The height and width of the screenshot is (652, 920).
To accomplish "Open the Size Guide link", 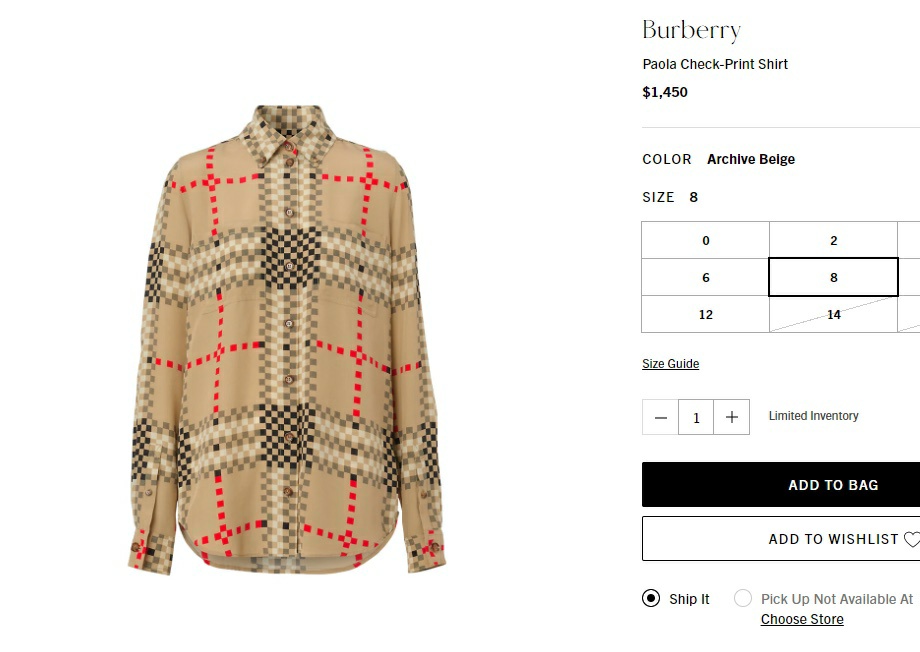I will [x=671, y=363].
